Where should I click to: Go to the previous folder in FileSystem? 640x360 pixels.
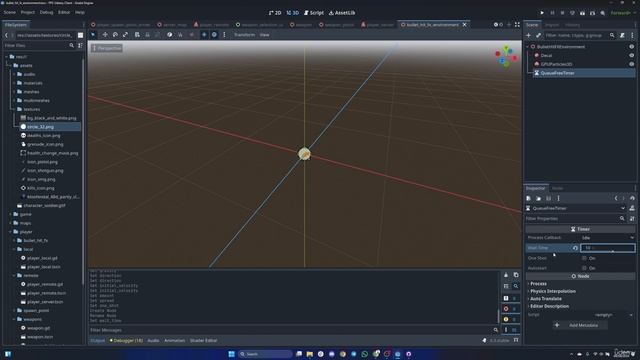click(x=6, y=36)
